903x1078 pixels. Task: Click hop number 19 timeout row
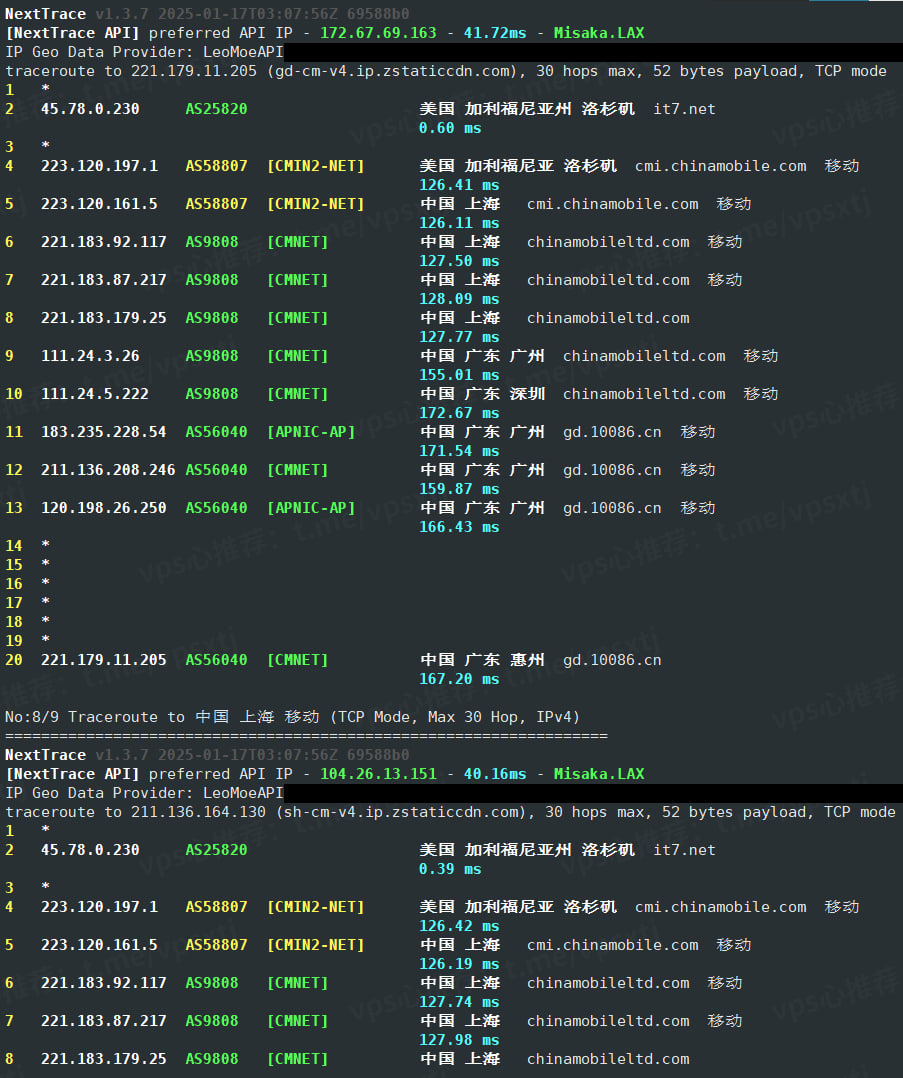point(28,641)
